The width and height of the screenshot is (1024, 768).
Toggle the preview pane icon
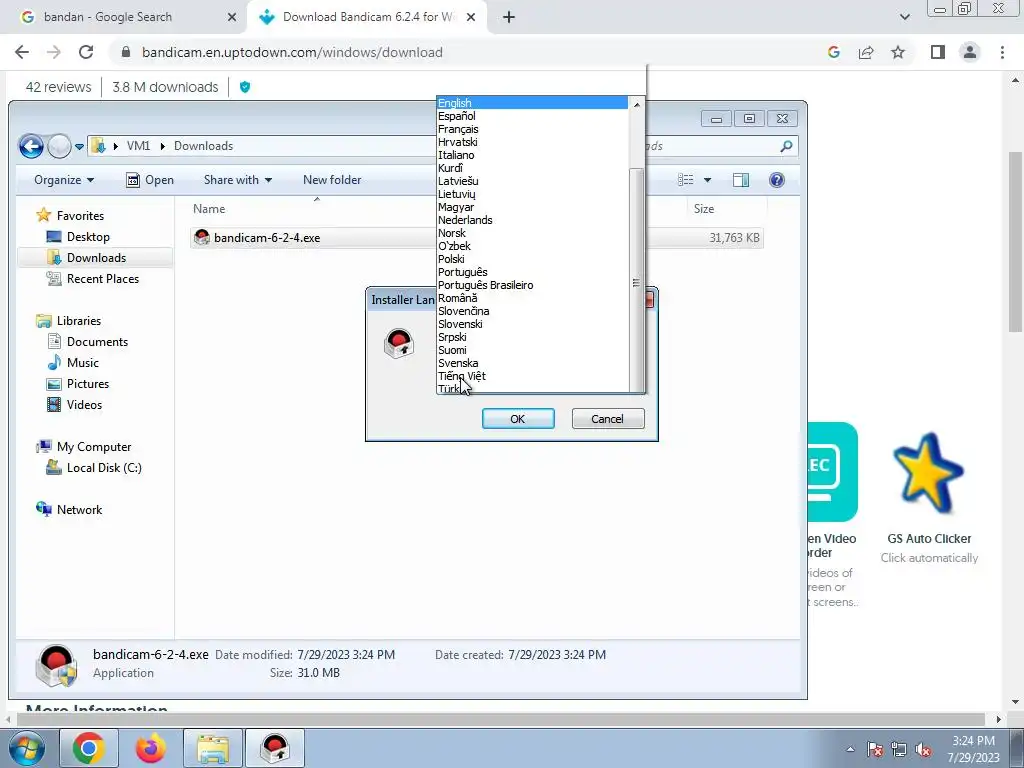[x=741, y=180]
